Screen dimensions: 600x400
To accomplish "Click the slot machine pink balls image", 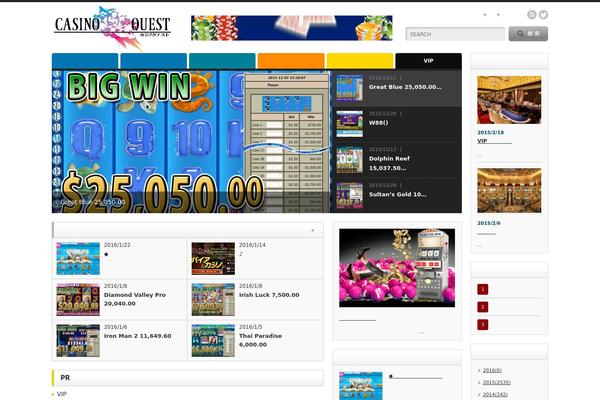I will point(397,268).
